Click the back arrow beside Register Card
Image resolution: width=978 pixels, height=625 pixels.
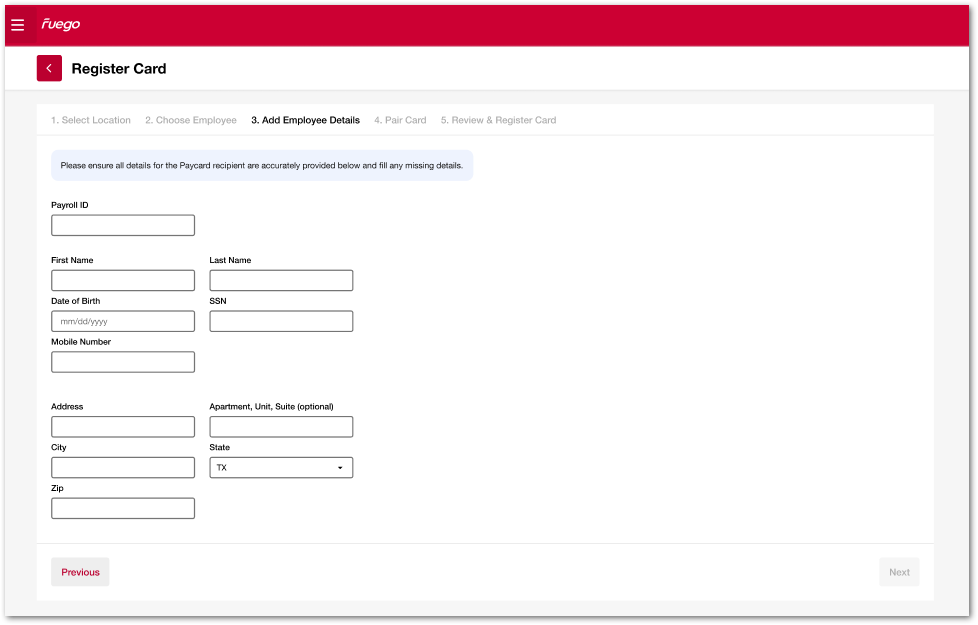49,68
